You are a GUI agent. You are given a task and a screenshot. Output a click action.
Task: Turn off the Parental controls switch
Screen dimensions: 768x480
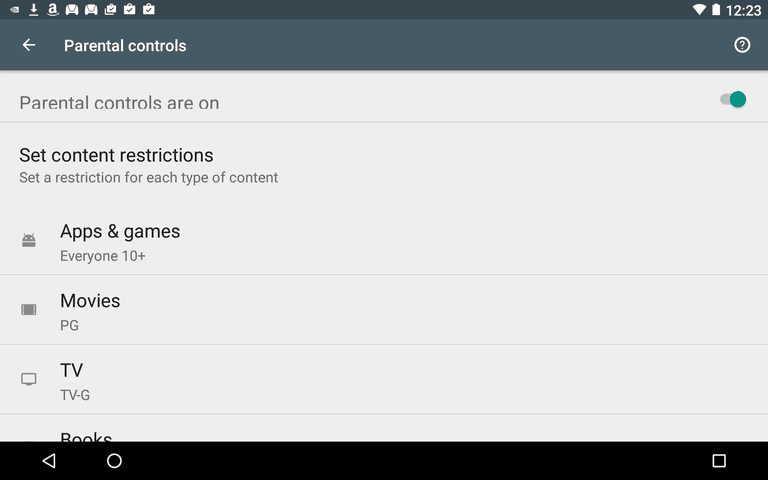pos(733,99)
